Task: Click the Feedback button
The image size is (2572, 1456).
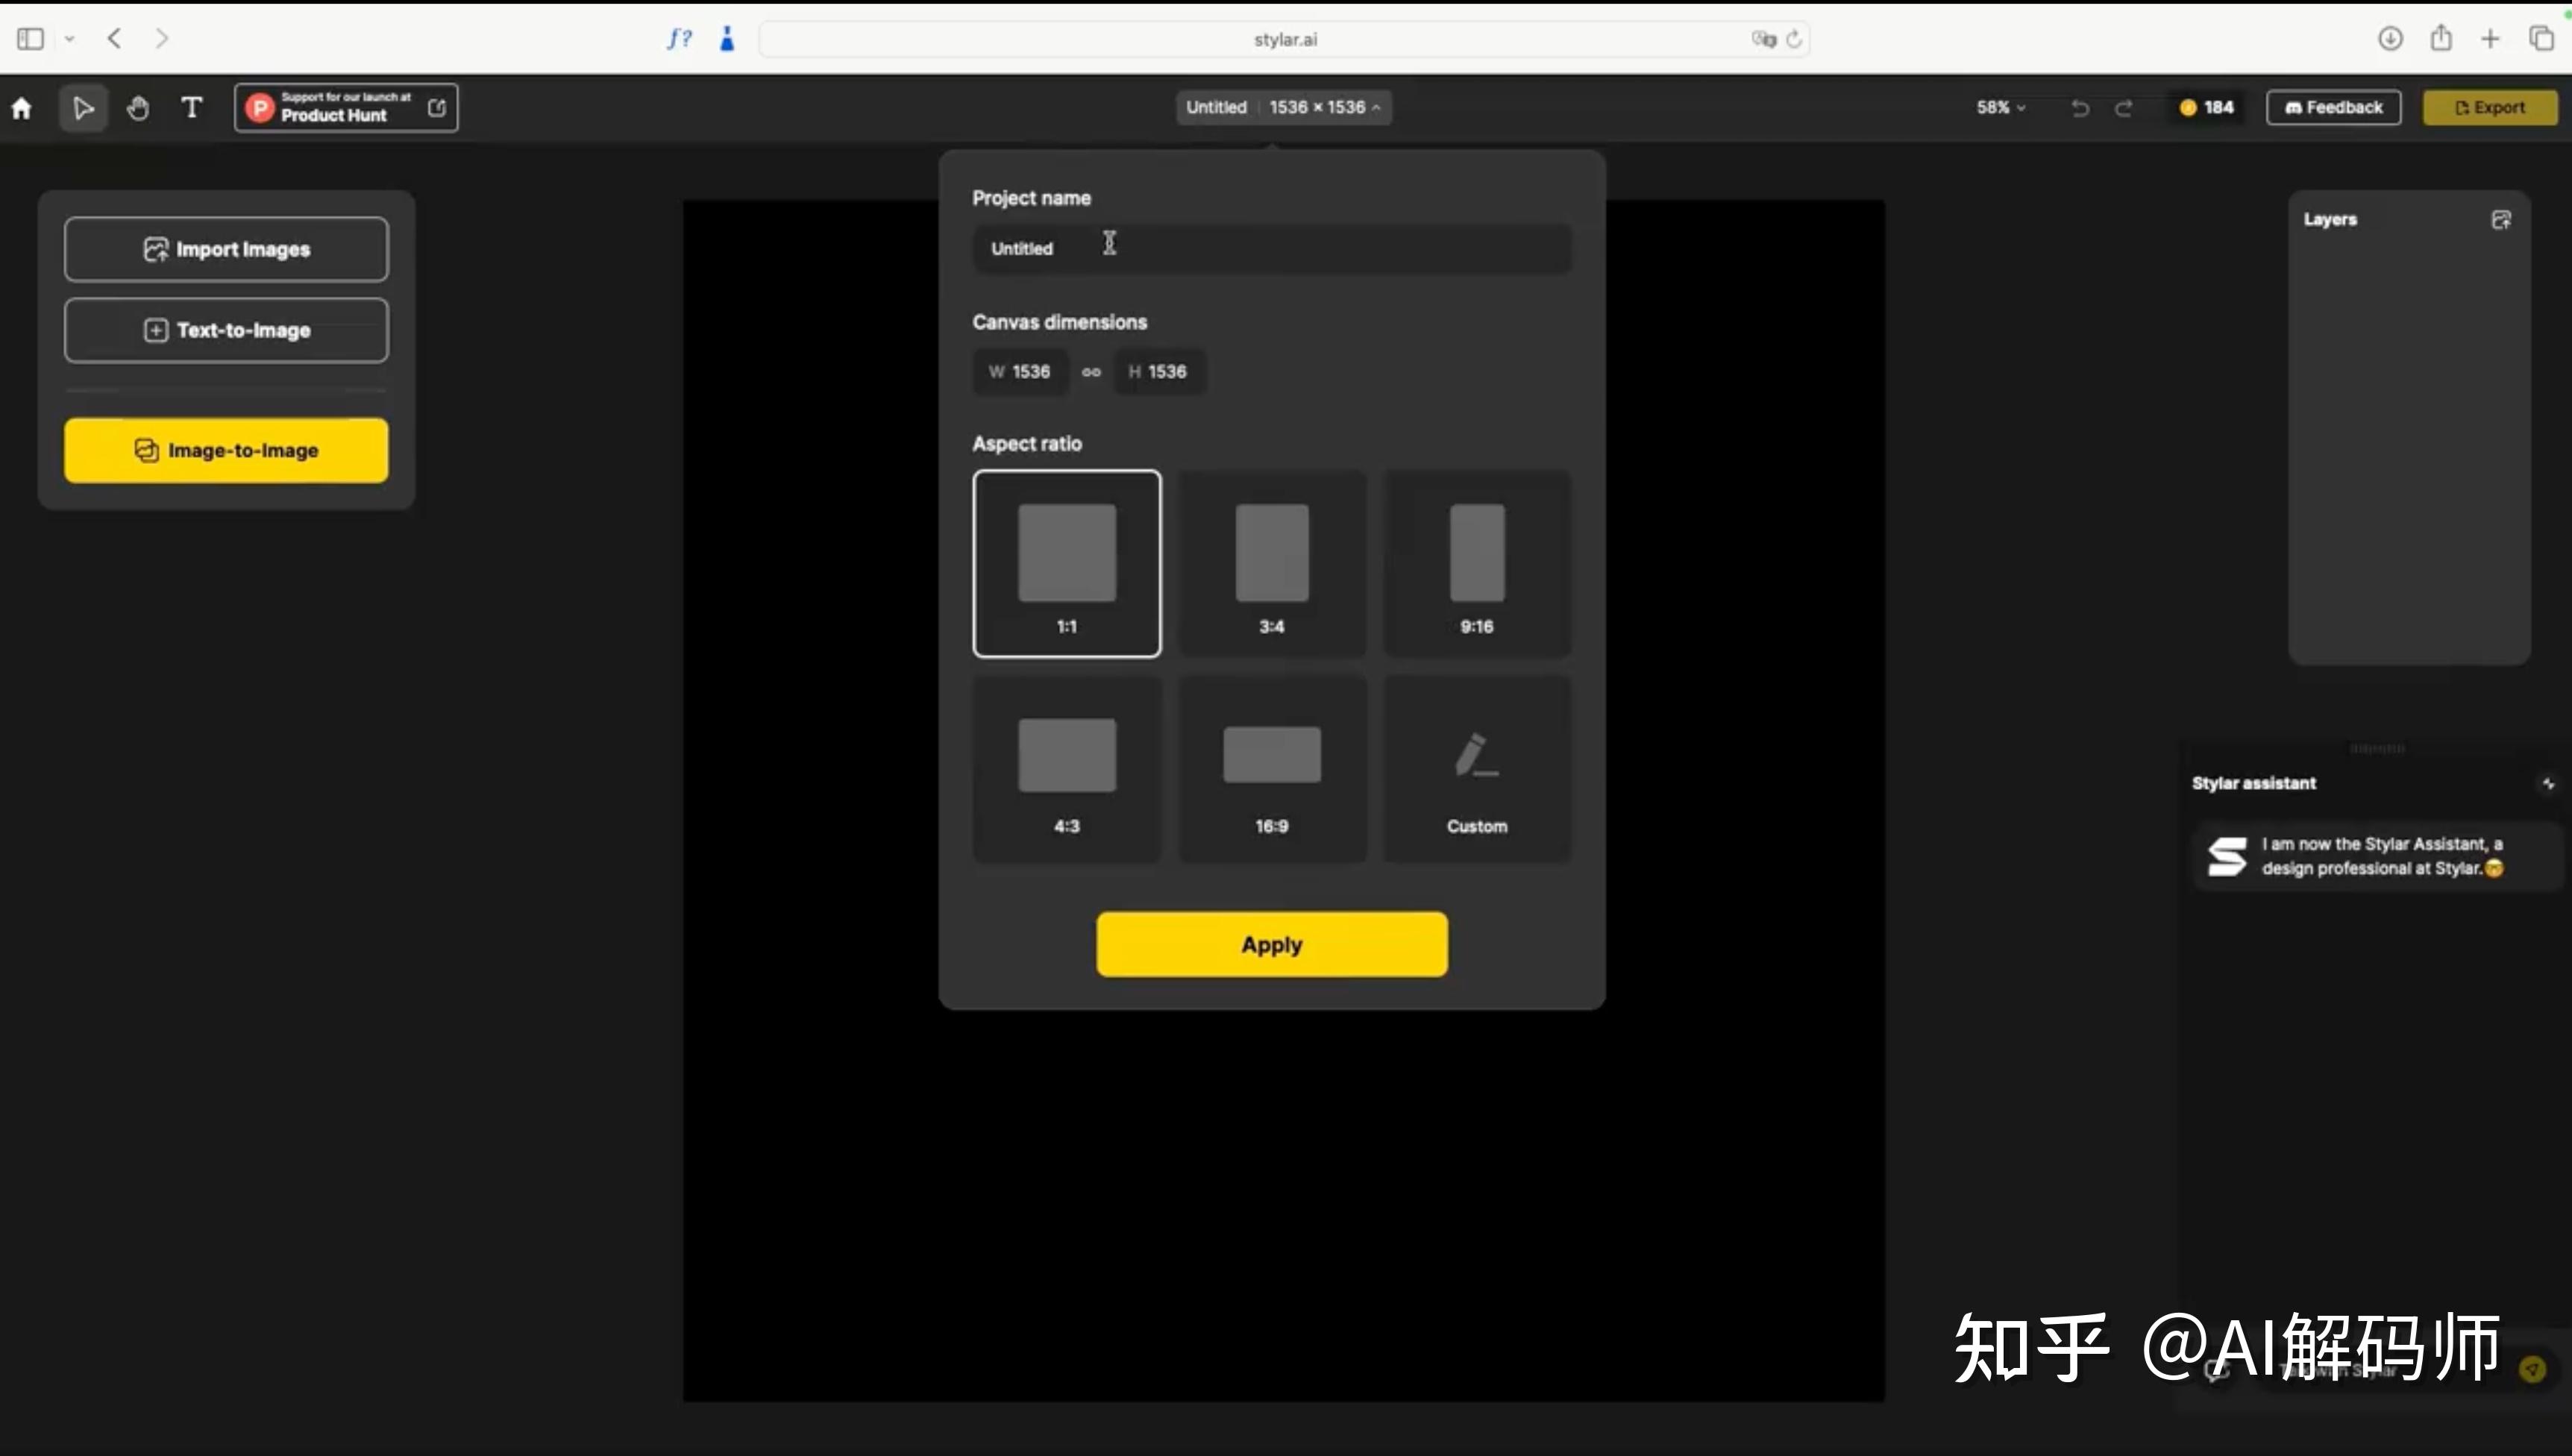Action: point(2333,107)
